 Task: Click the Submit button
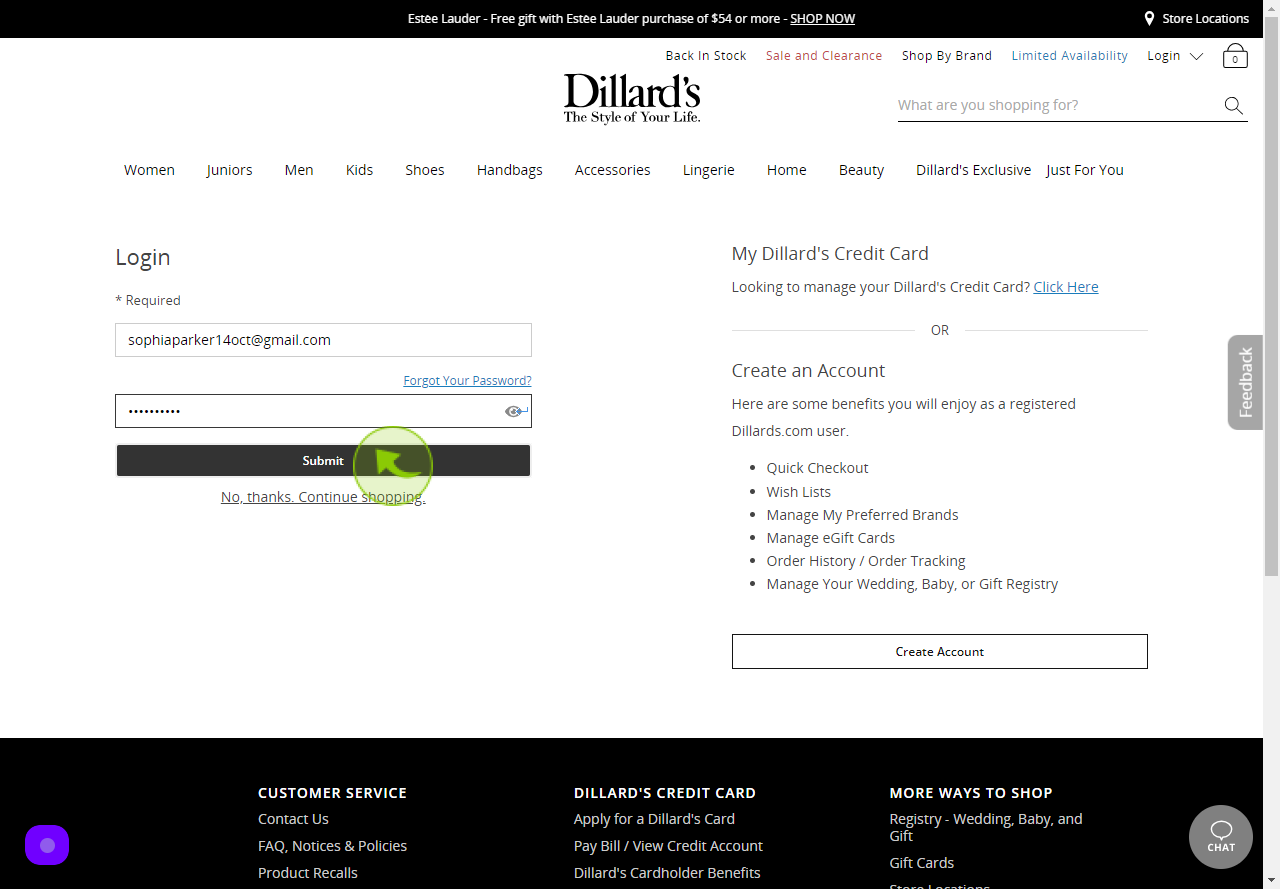coord(323,460)
